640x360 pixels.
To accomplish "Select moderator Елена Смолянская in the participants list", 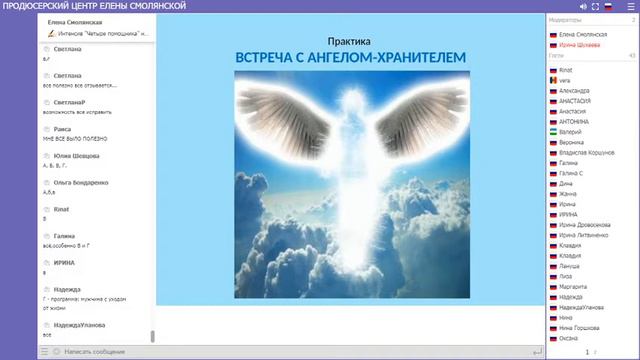I will pyautogui.click(x=583, y=35).
